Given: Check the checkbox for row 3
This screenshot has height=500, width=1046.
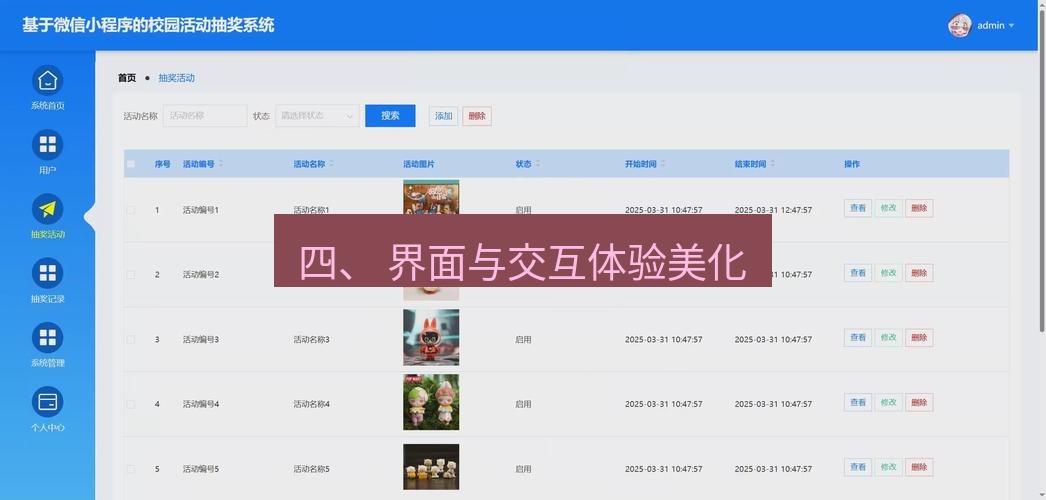Looking at the screenshot, I should pyautogui.click(x=131, y=339).
